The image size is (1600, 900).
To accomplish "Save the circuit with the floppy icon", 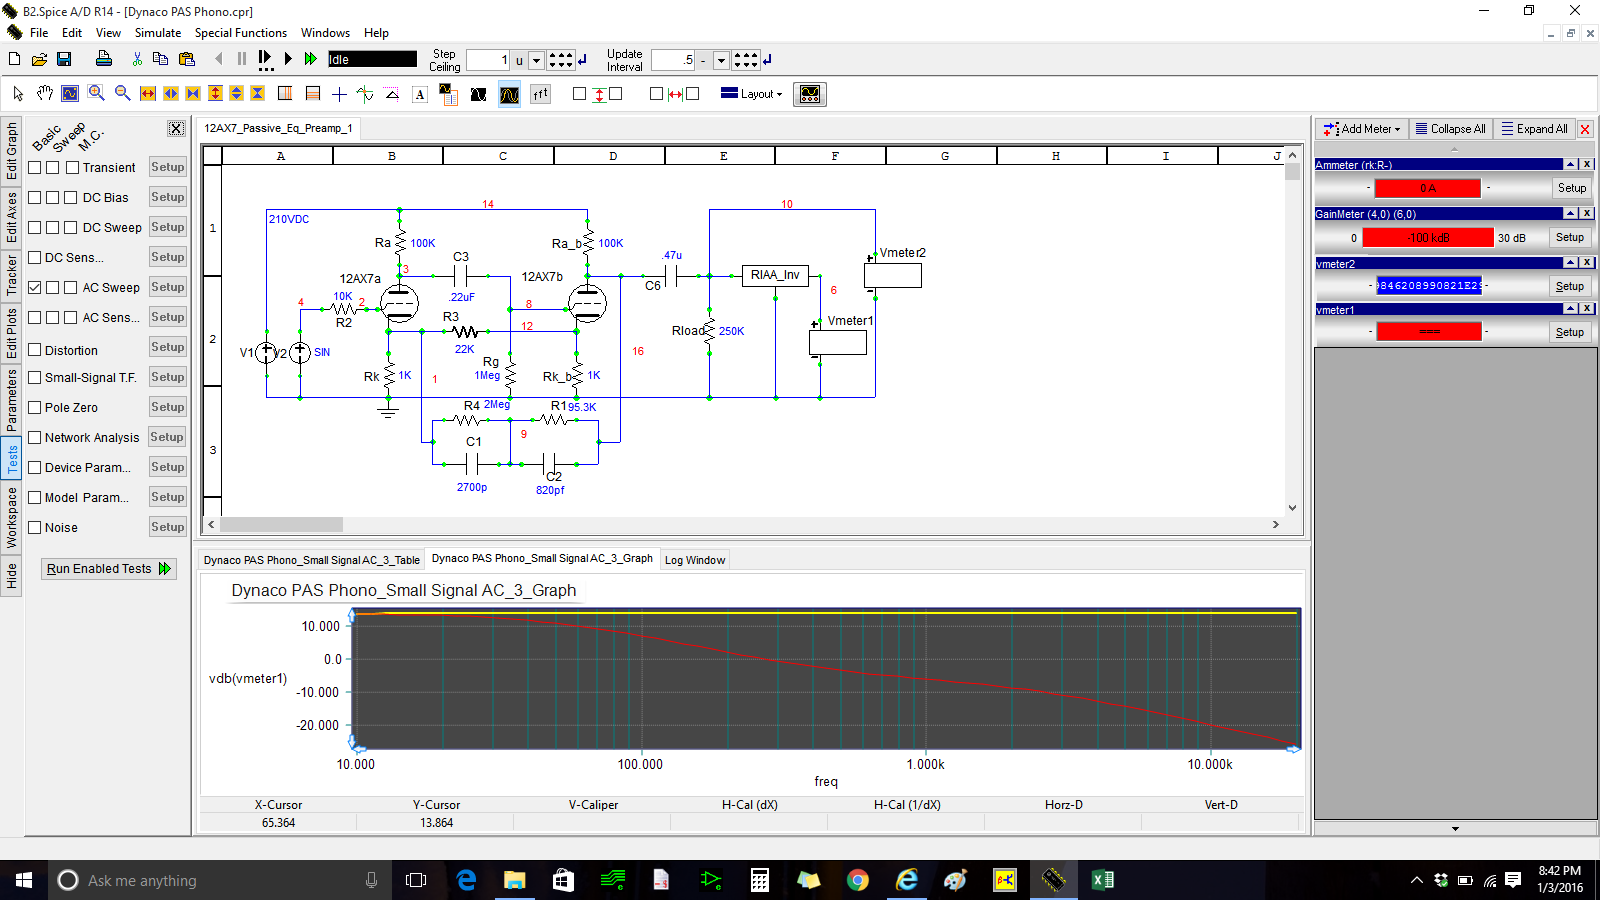I will coord(64,60).
